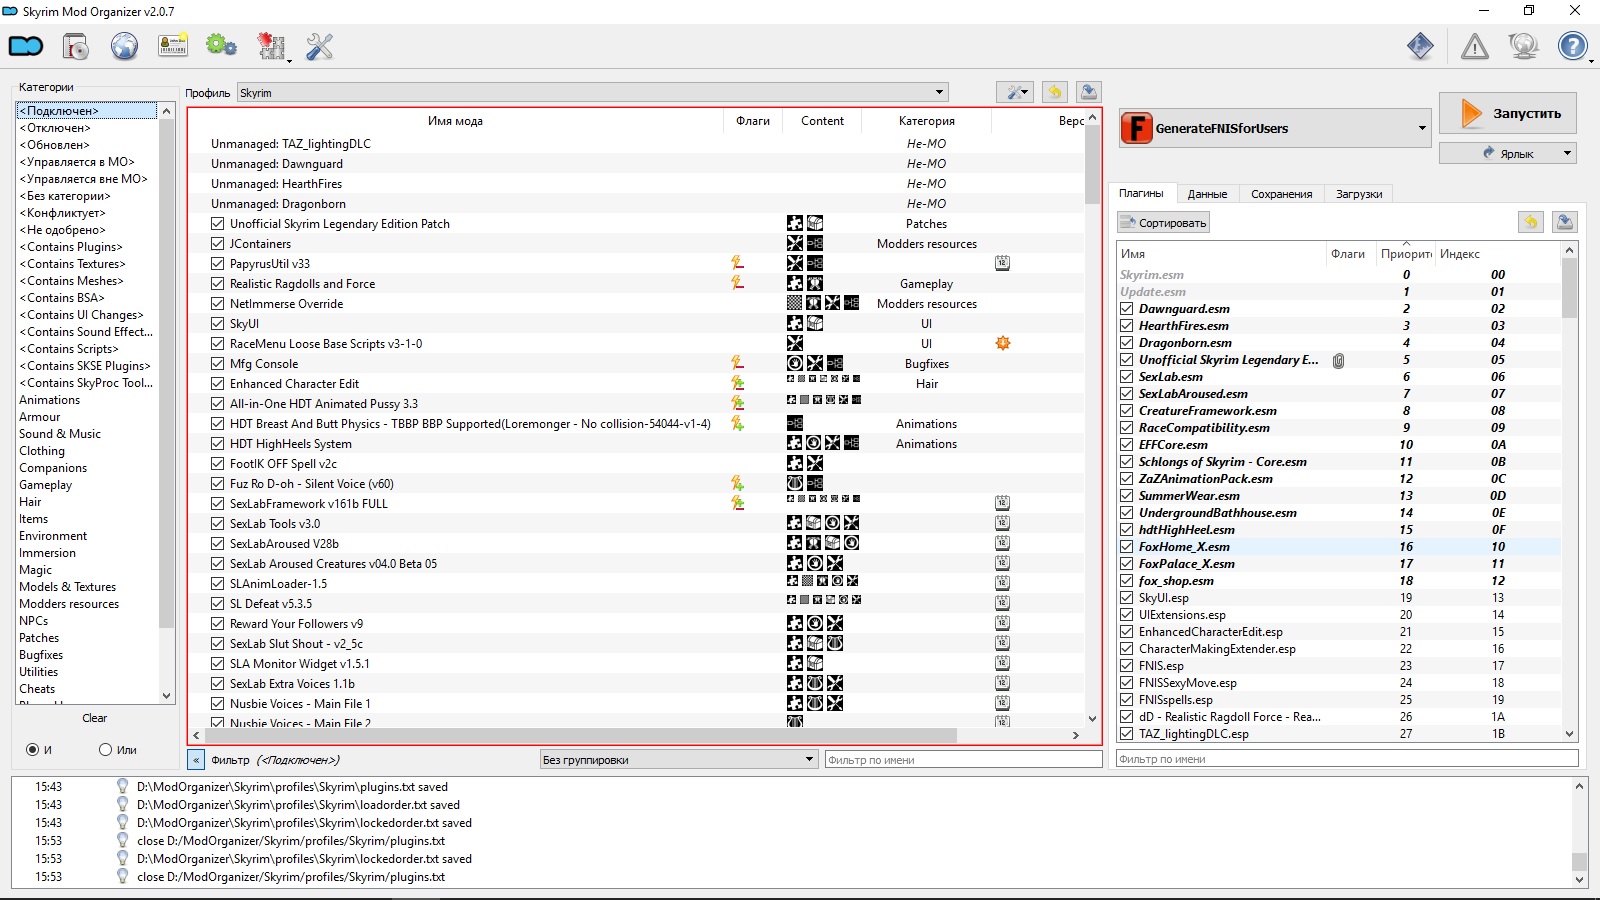Uncheck SexLabFramework v161b FULL checkbox

tap(217, 503)
